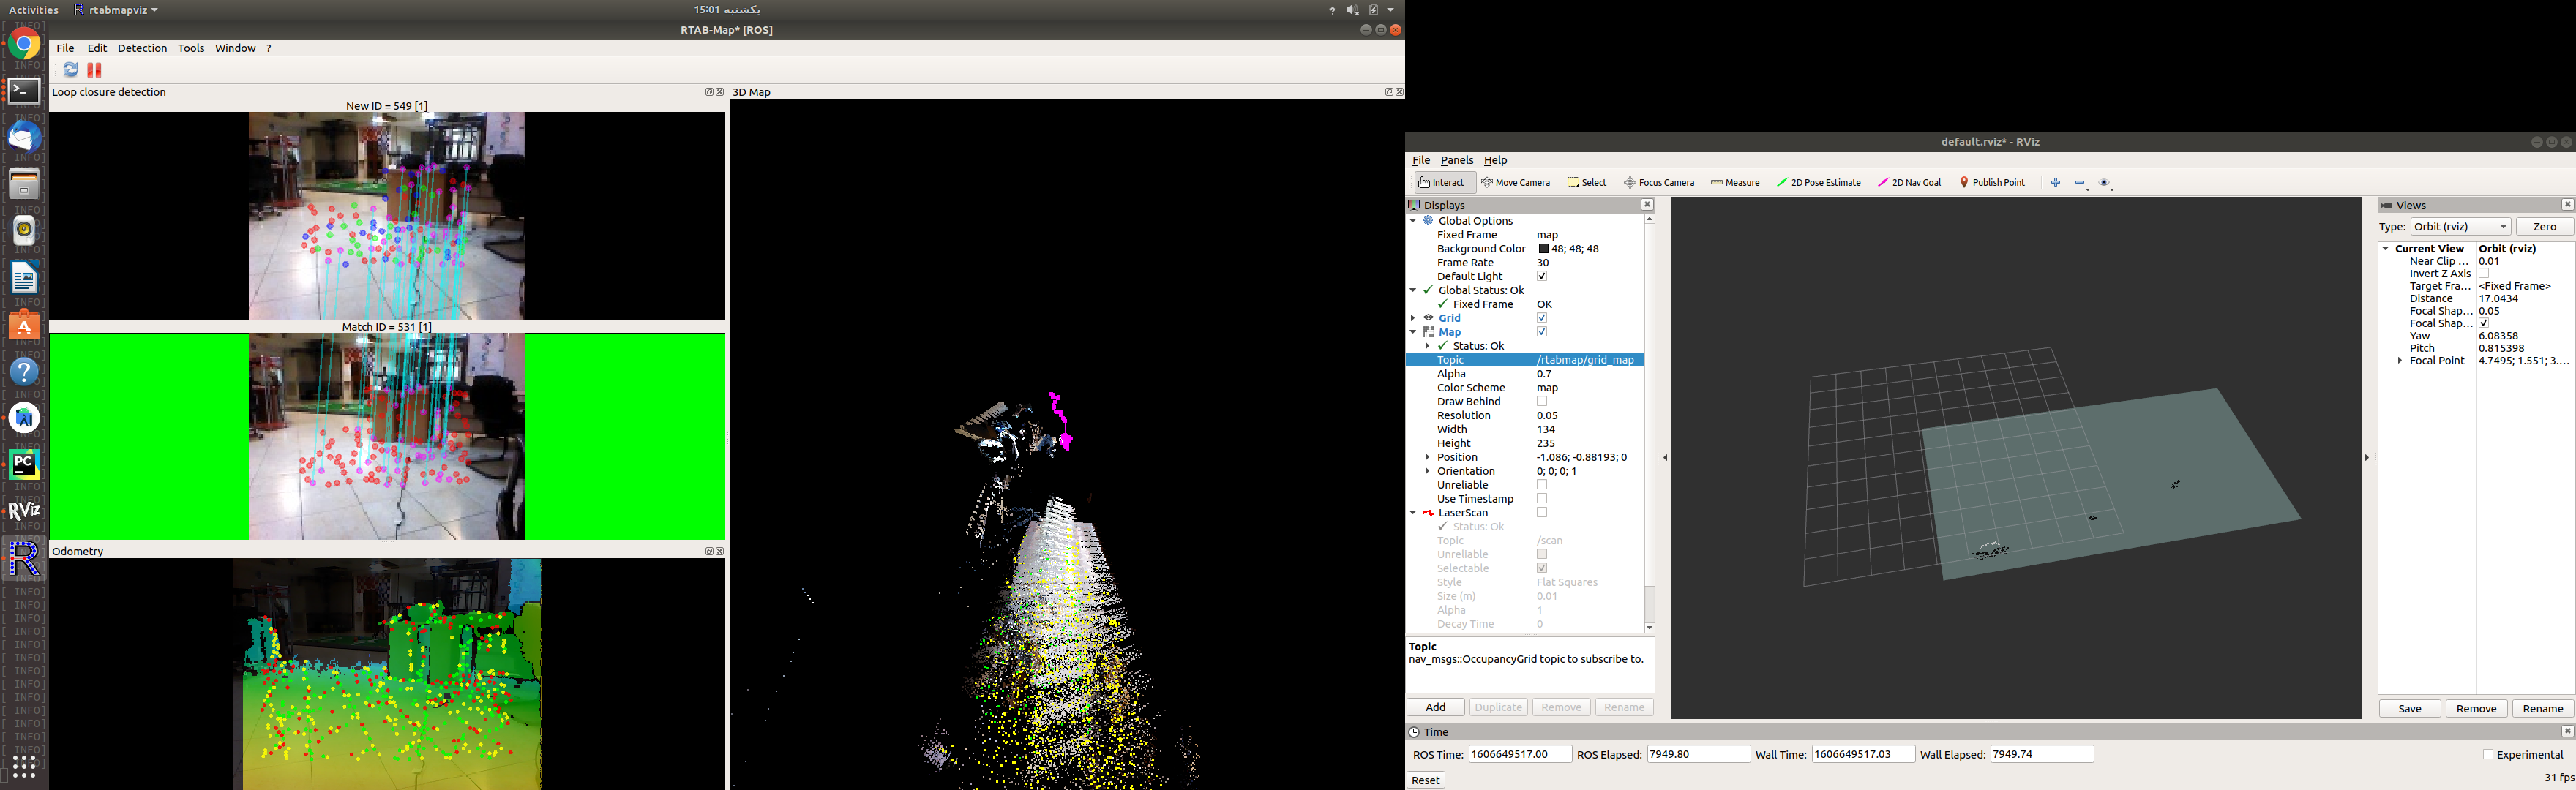Choose the 2D Nav Goal tool
Screen dimensions: 2576x790
pos(1909,183)
